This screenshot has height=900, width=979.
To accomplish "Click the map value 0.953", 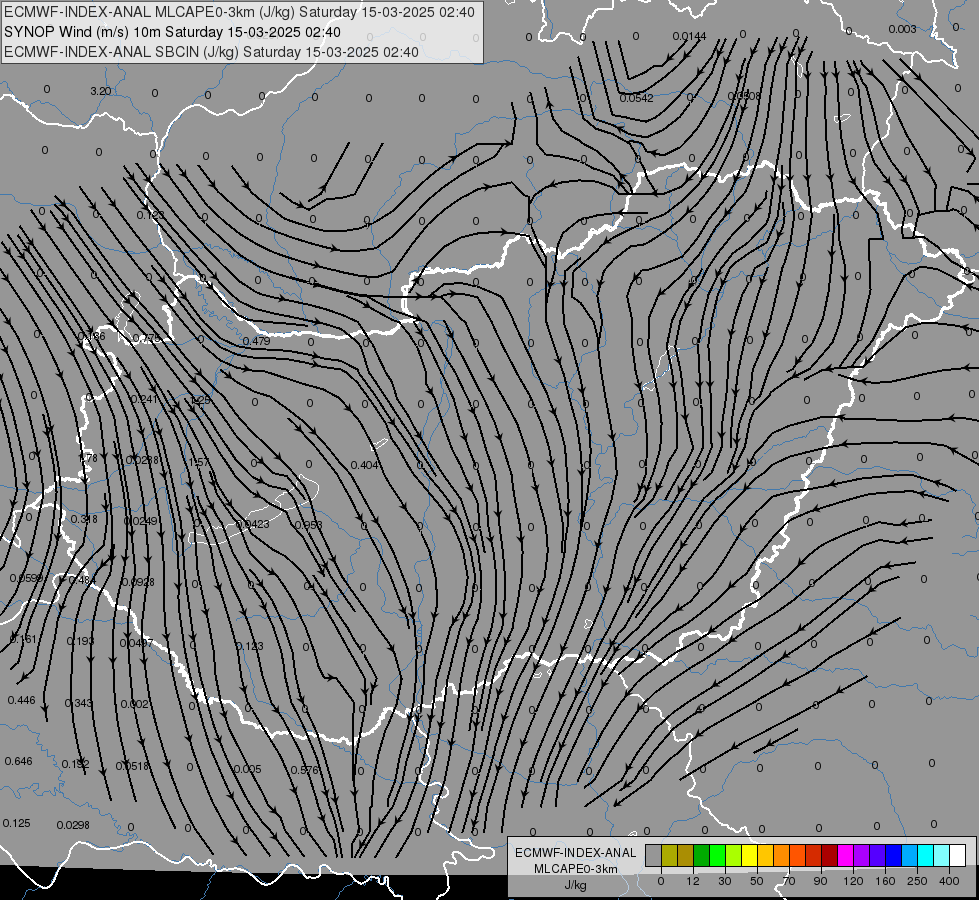I will [x=308, y=525].
